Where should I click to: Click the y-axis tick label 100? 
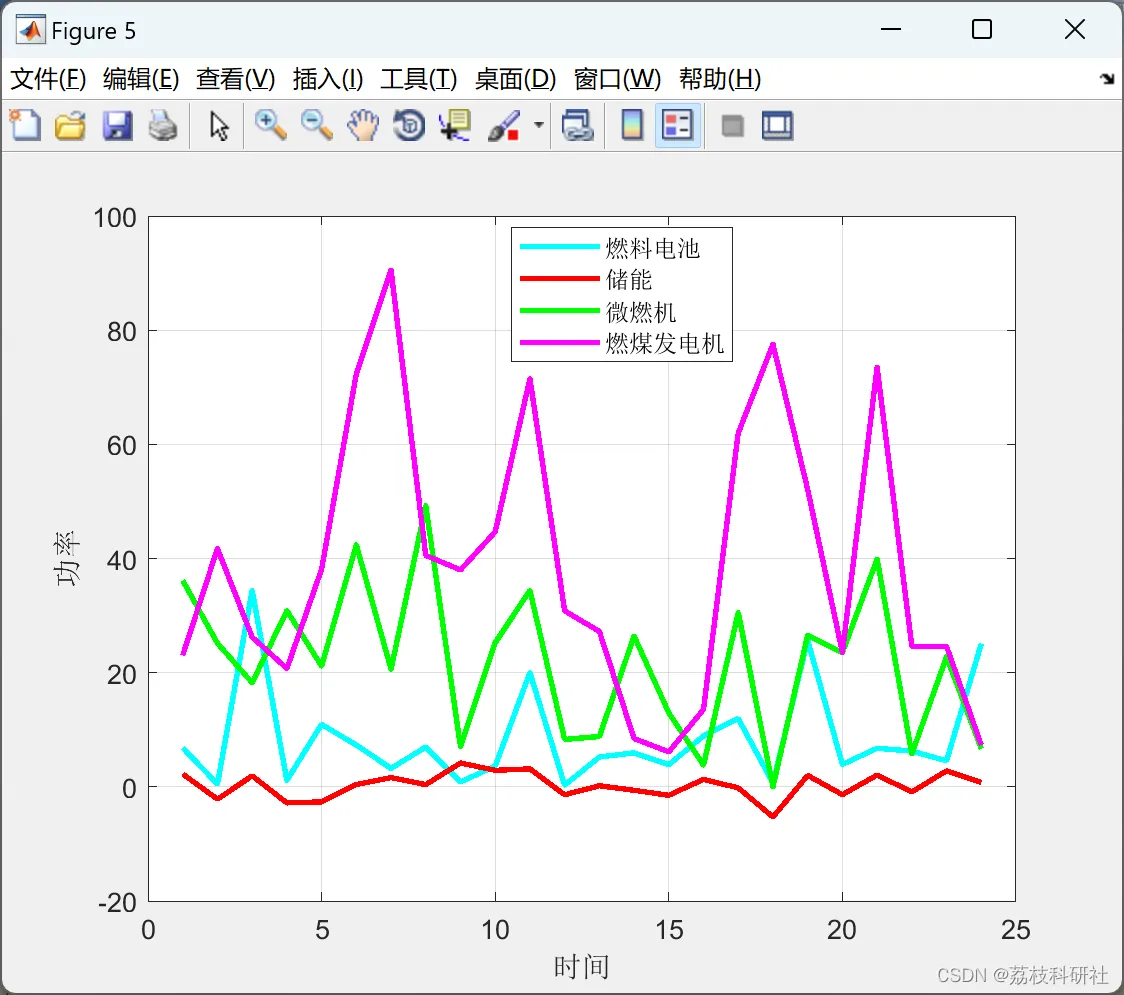pos(115,218)
